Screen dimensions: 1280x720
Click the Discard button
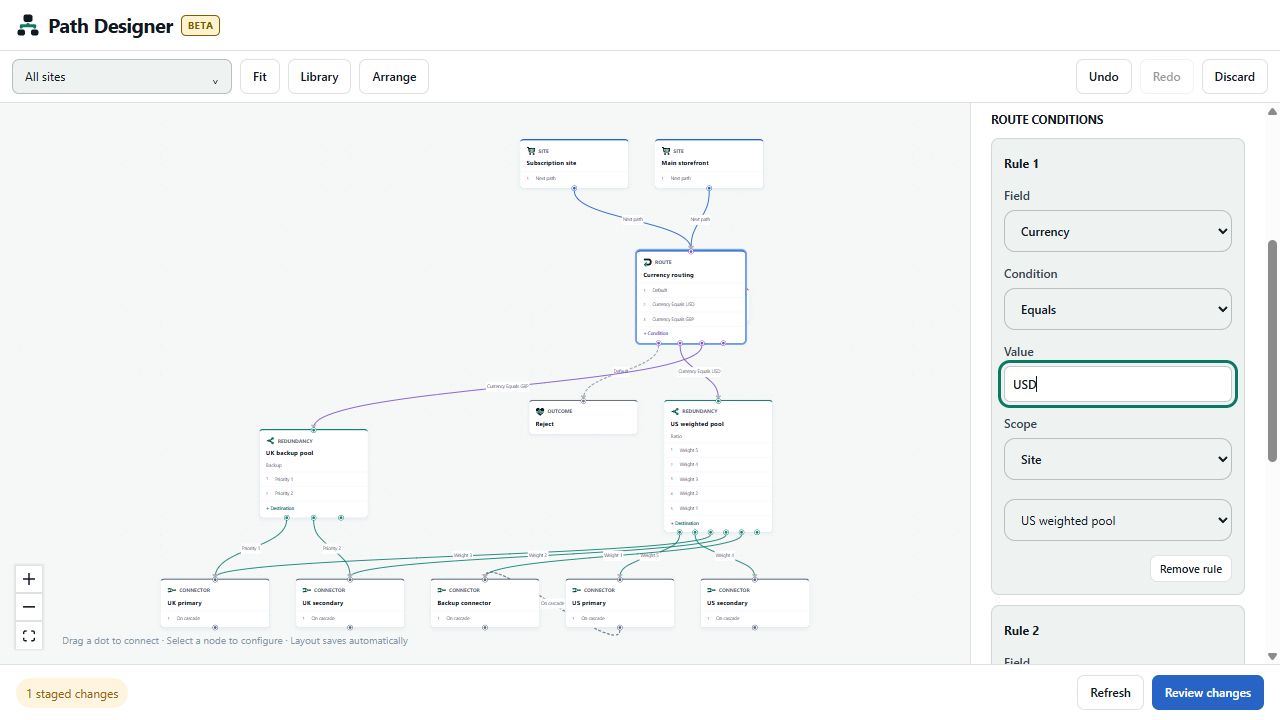(1235, 77)
